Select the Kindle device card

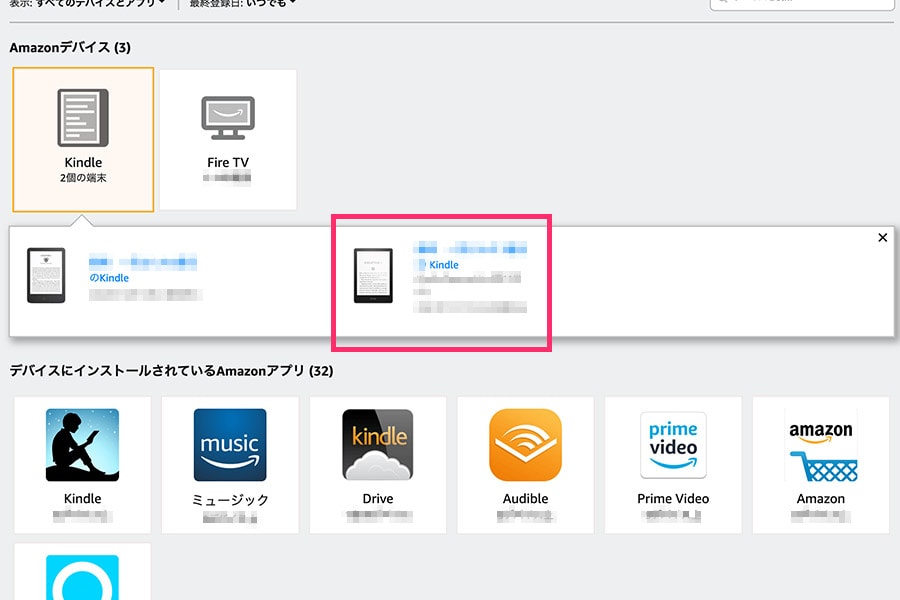[83, 140]
